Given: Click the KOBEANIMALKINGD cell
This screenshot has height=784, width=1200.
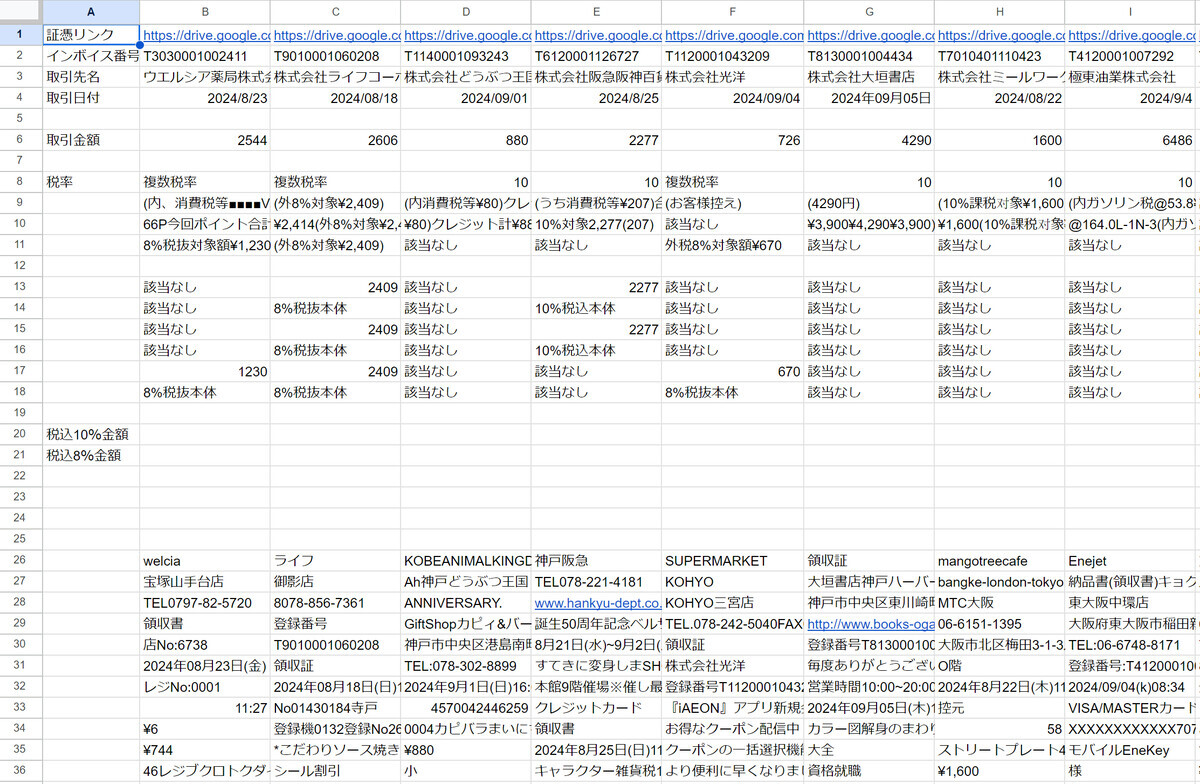Looking at the screenshot, I should (x=466, y=561).
